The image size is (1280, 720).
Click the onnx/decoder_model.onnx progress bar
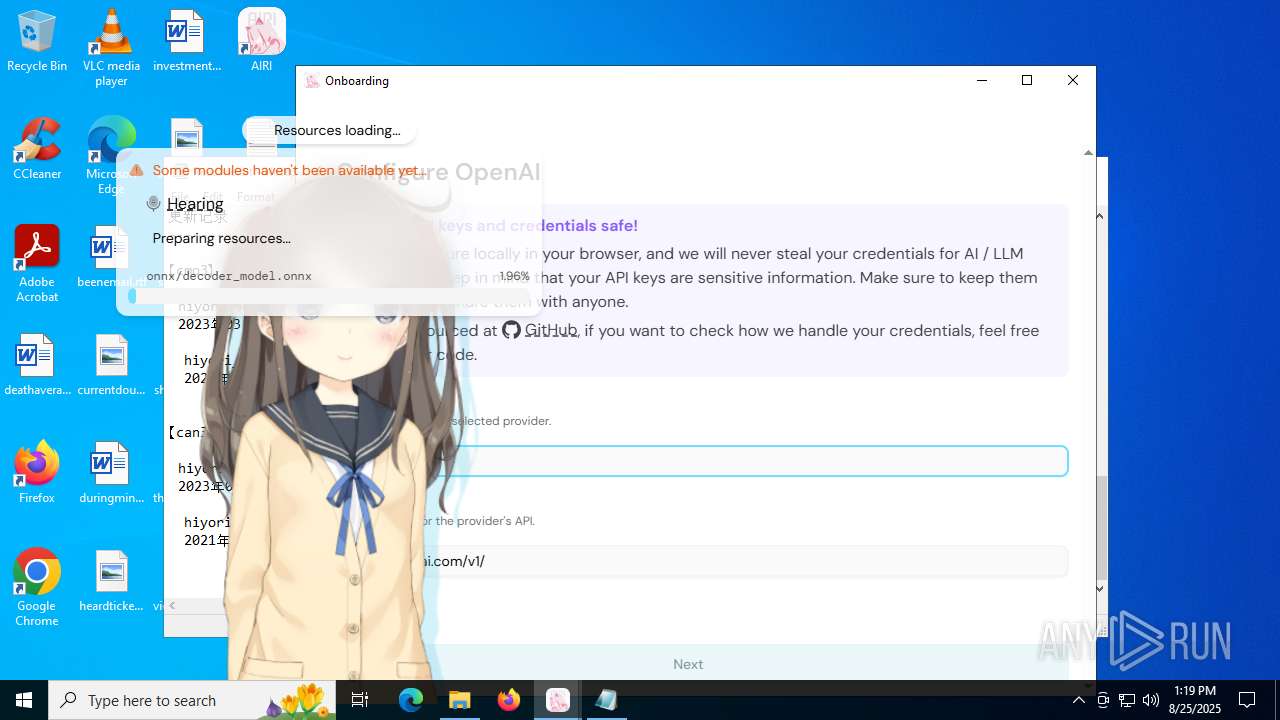tap(329, 296)
